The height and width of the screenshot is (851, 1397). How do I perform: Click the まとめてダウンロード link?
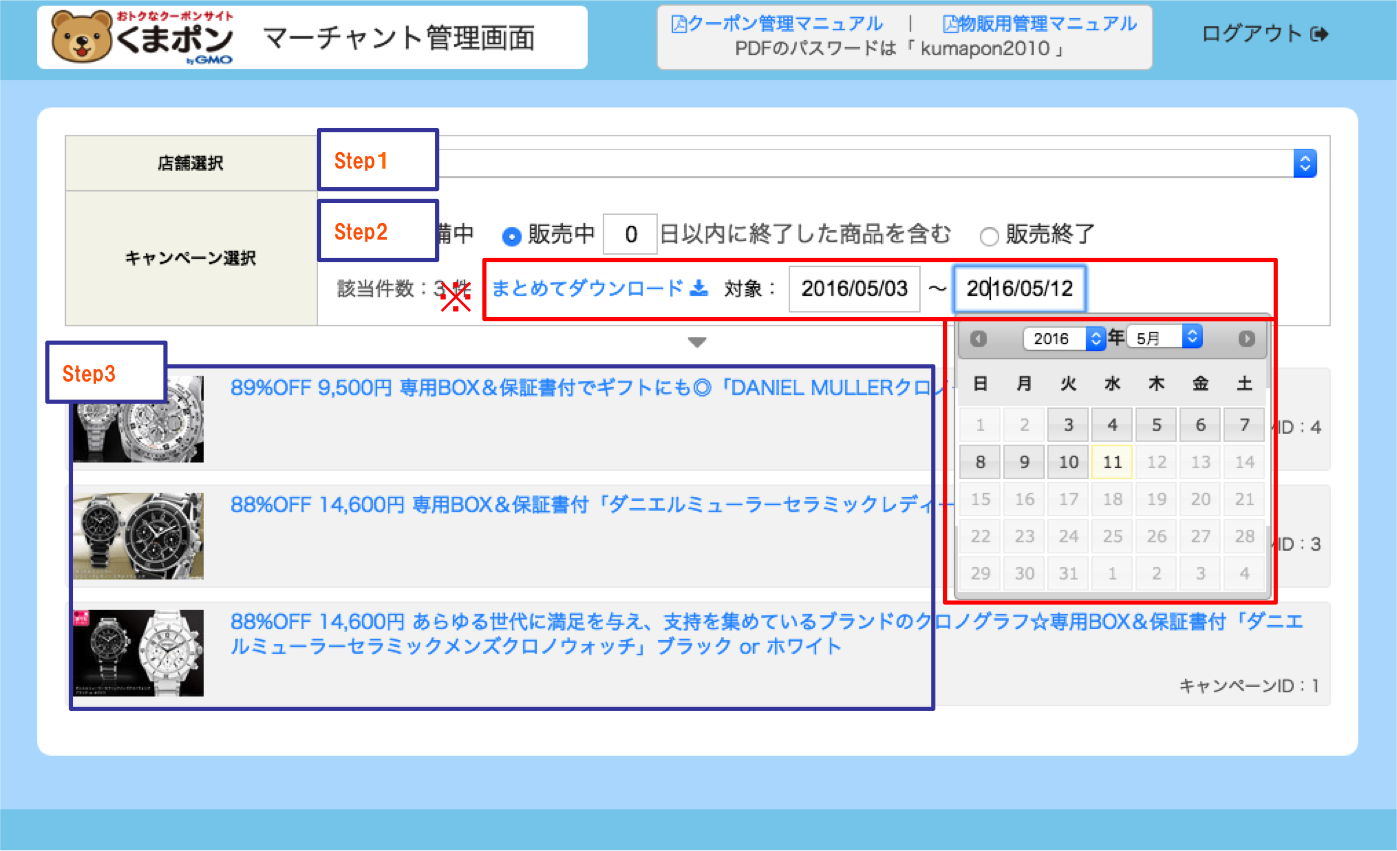click(x=586, y=289)
